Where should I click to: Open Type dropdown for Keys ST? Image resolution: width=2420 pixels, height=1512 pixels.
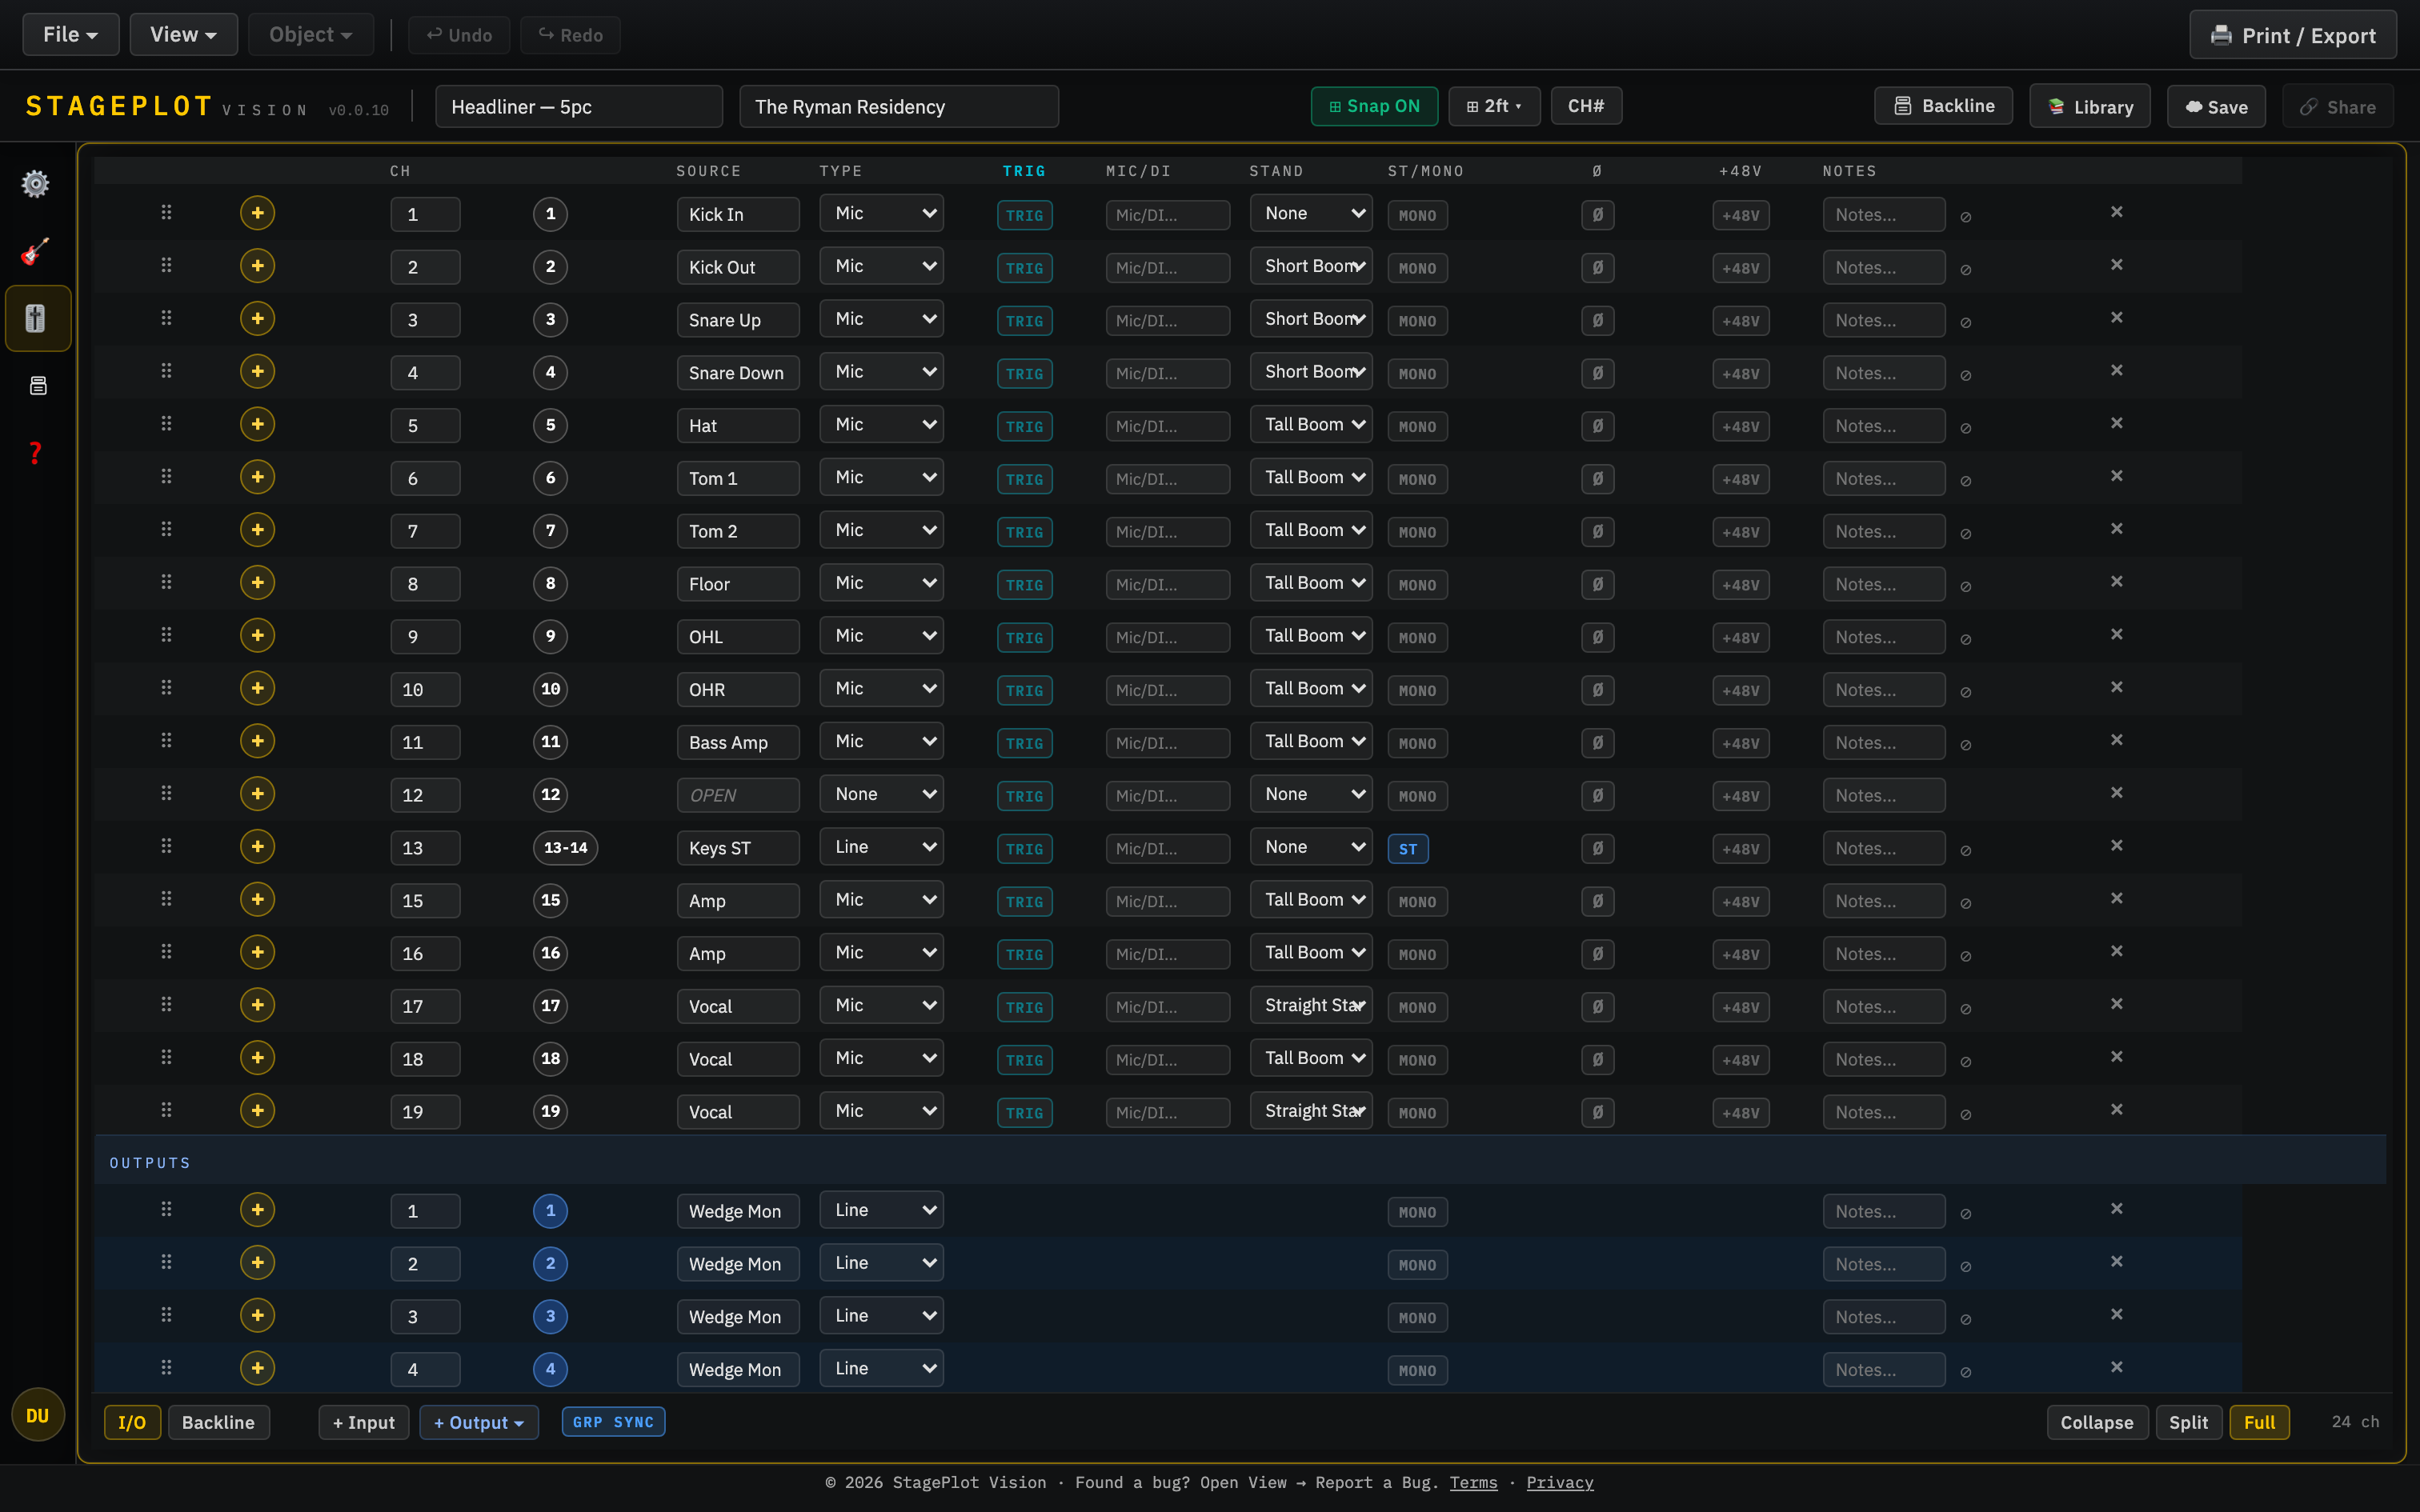click(x=881, y=848)
